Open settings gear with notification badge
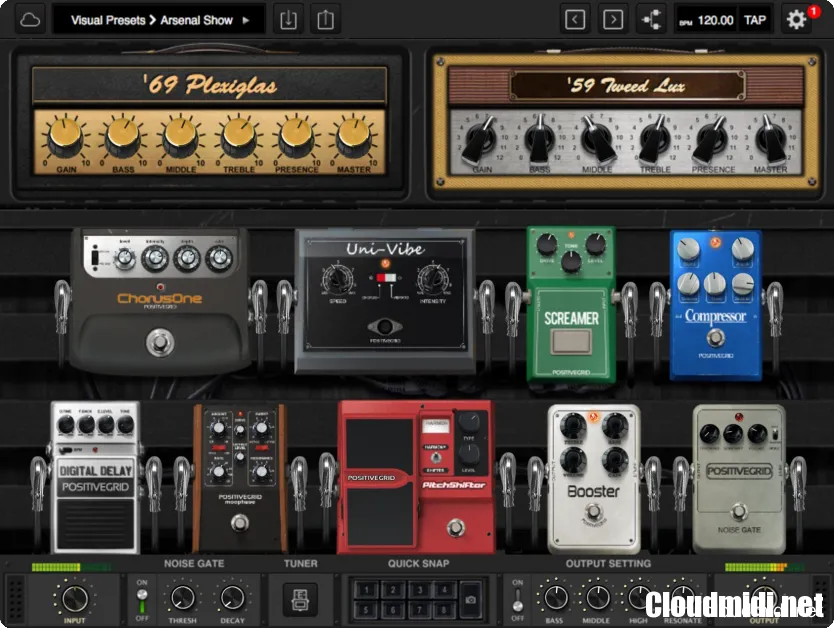The height and width of the screenshot is (628, 834). click(797, 20)
